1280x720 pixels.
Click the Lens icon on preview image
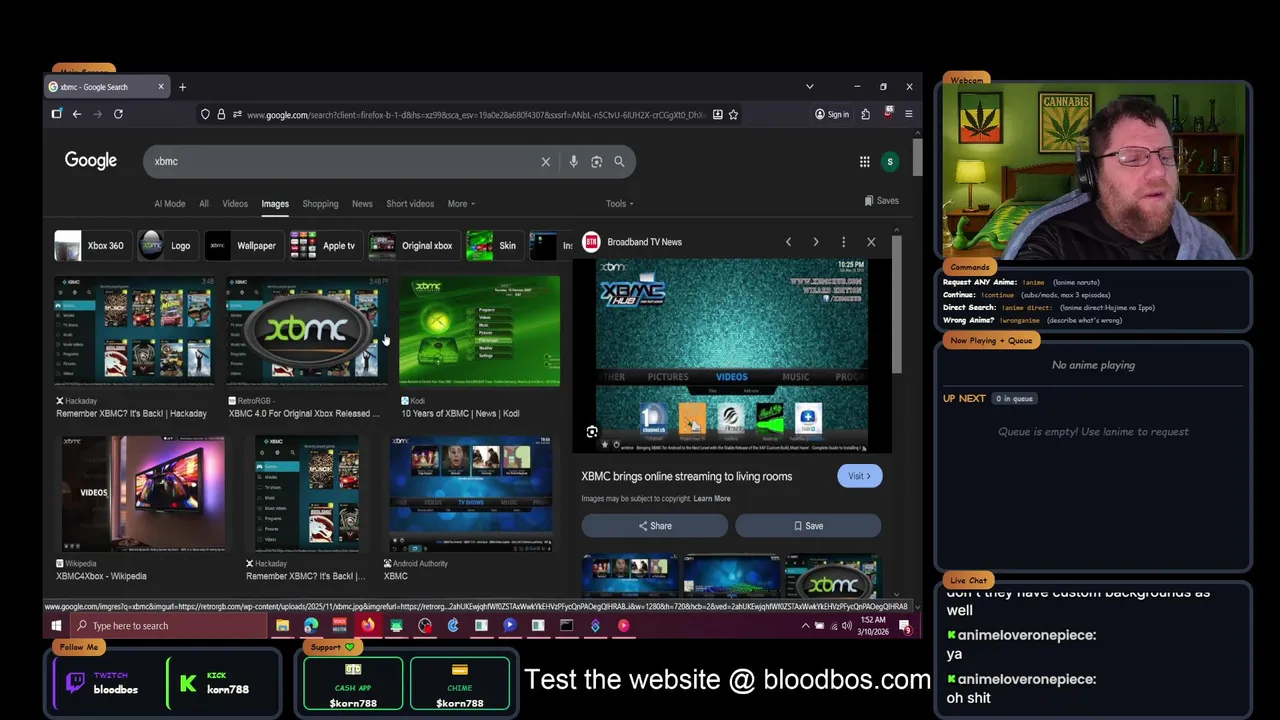(x=592, y=432)
